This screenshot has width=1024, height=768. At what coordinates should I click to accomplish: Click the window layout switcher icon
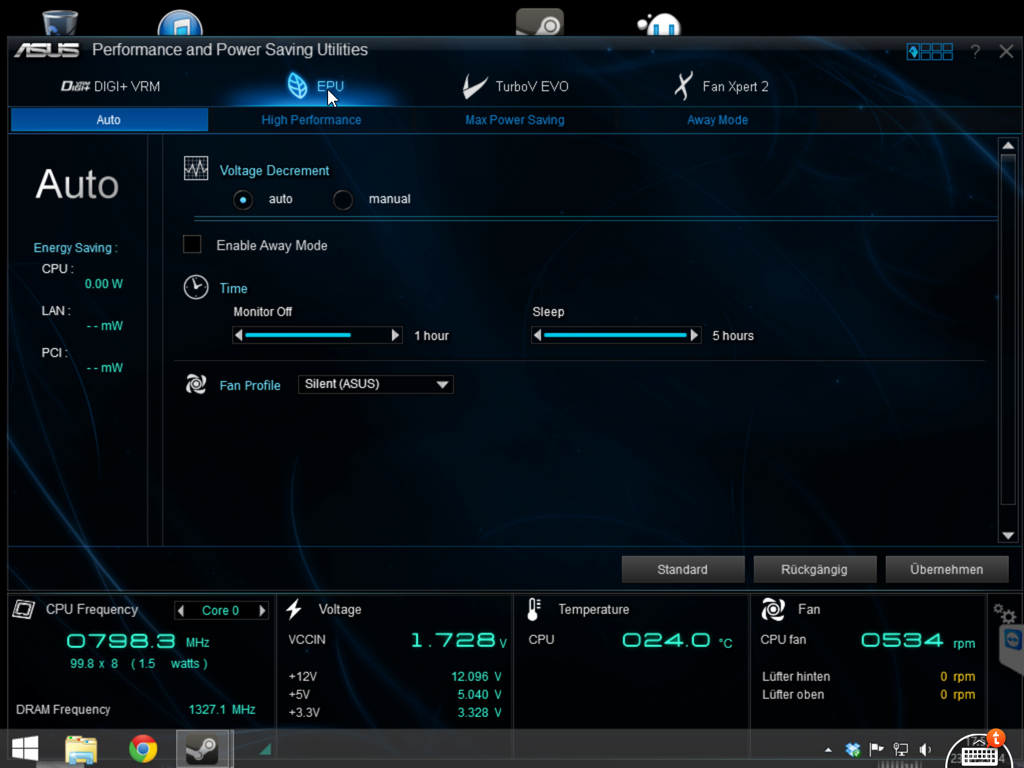click(930, 52)
